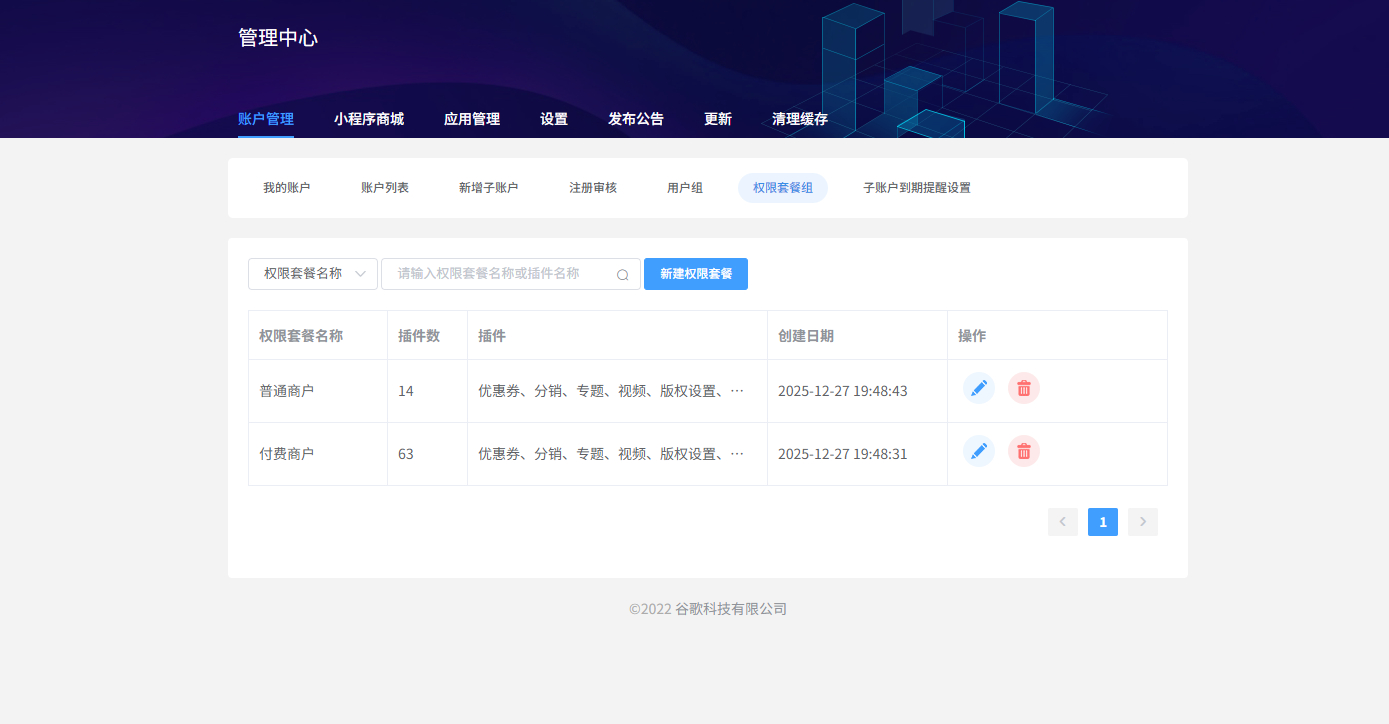
Task: Click the magnifier search icon
Action: [622, 273]
